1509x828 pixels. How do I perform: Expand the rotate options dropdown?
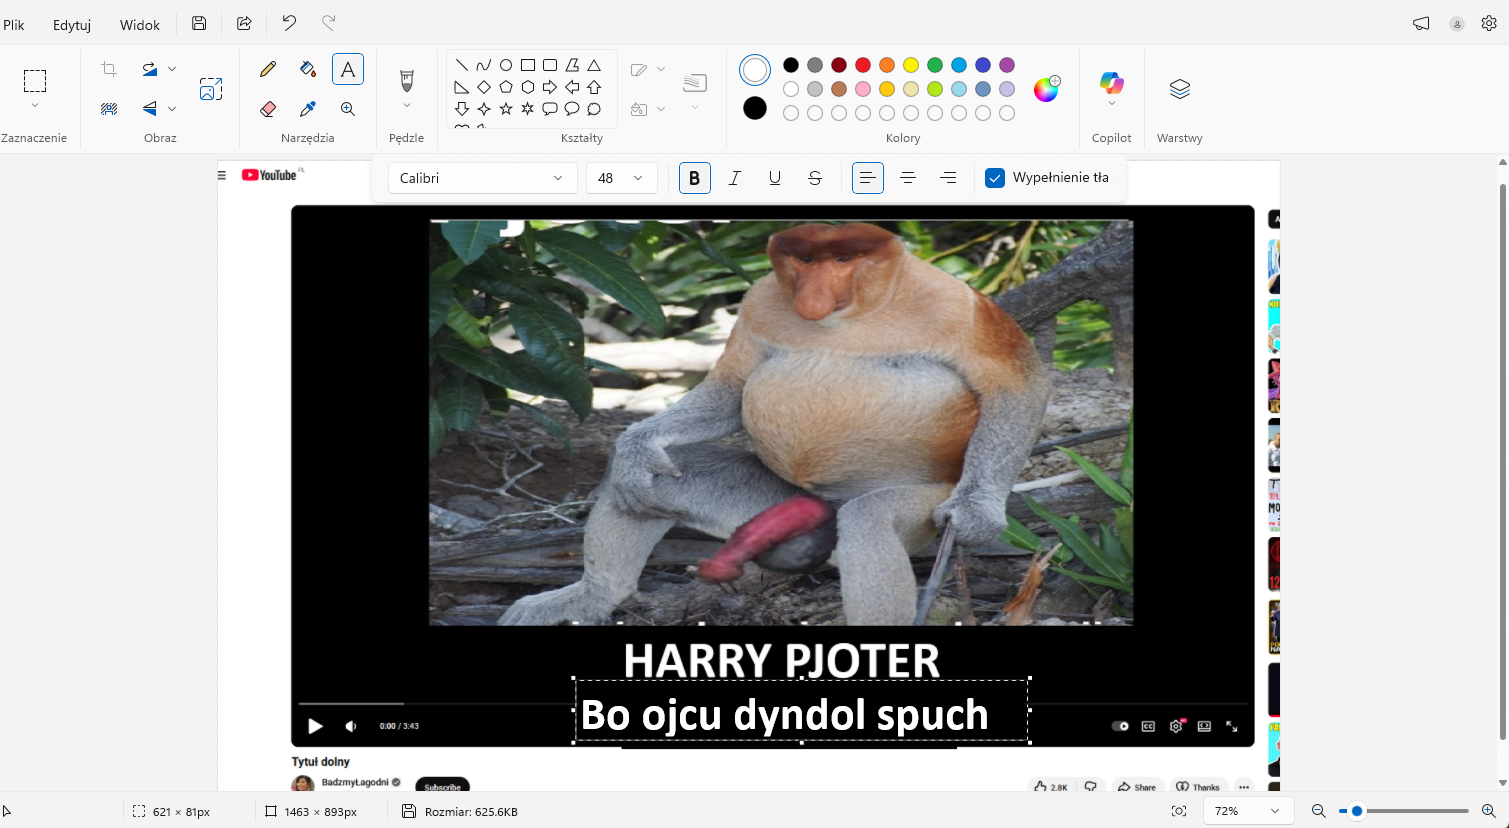tap(172, 69)
